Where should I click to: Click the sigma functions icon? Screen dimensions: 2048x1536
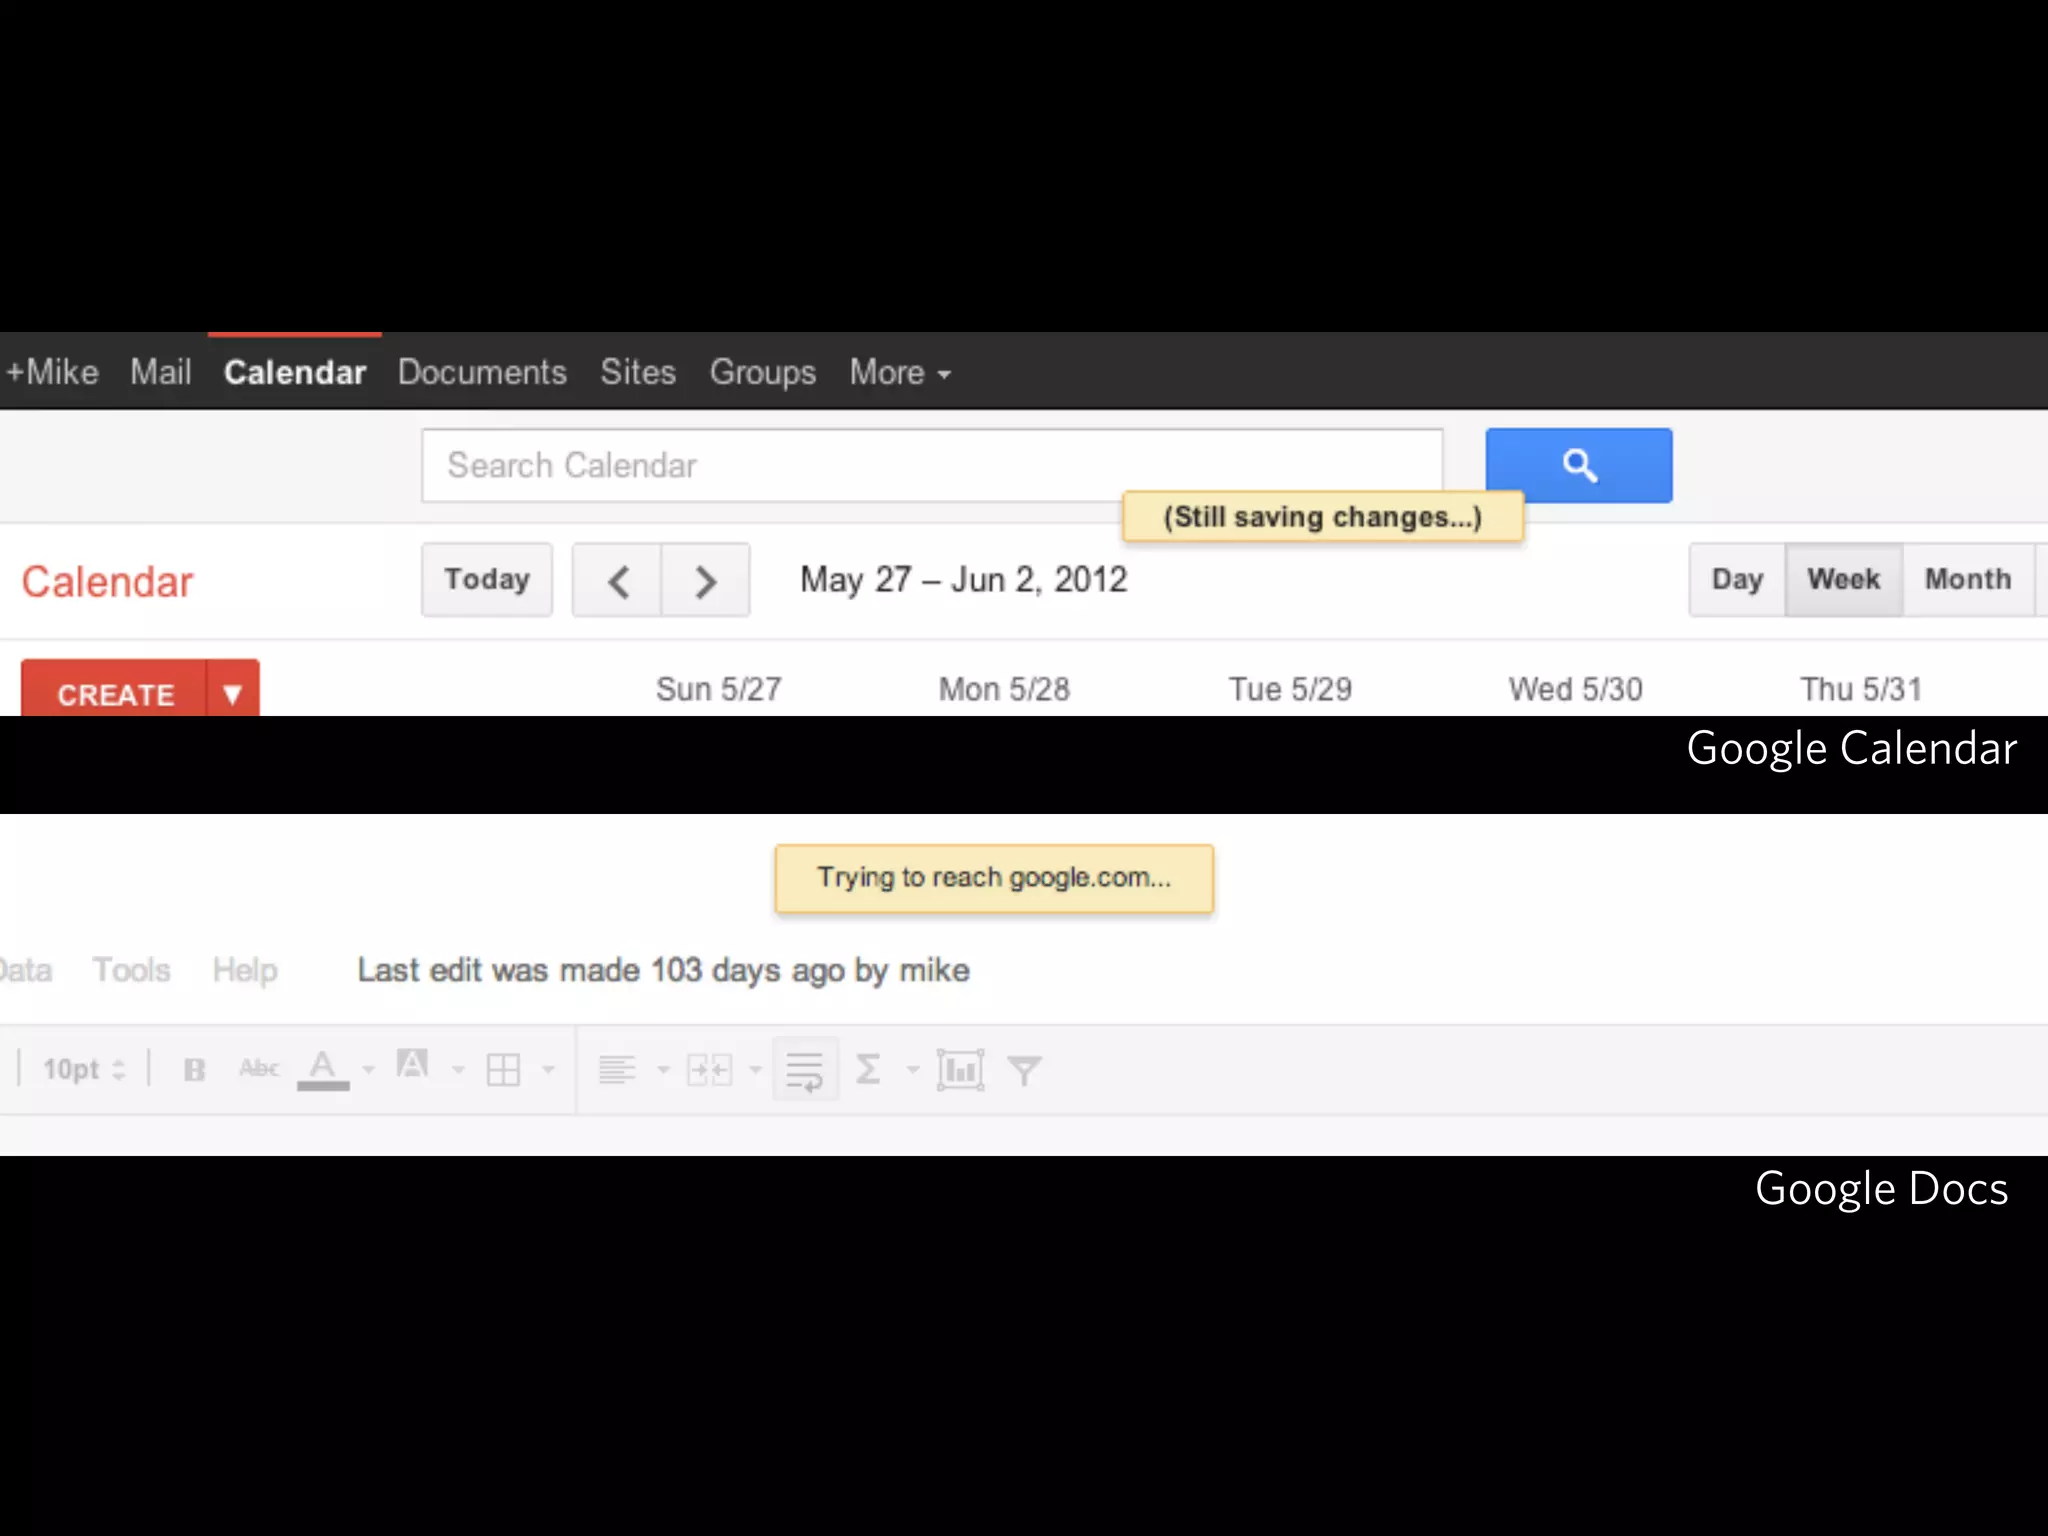click(x=868, y=1069)
